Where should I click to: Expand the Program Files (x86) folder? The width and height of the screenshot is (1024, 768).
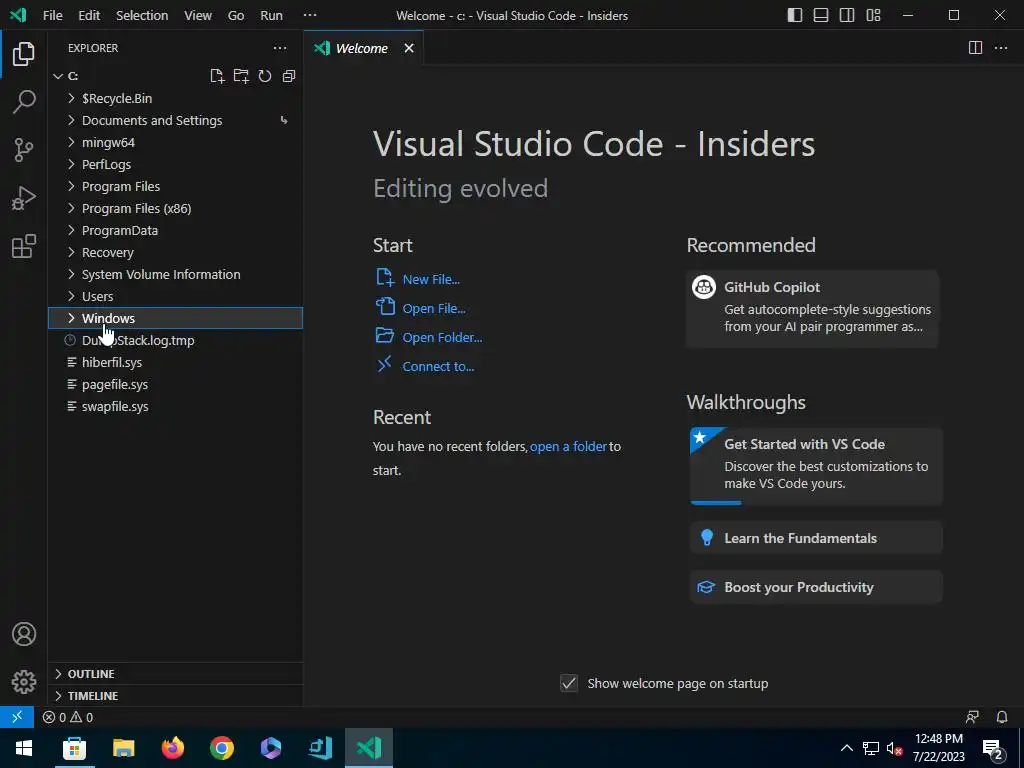point(175,208)
